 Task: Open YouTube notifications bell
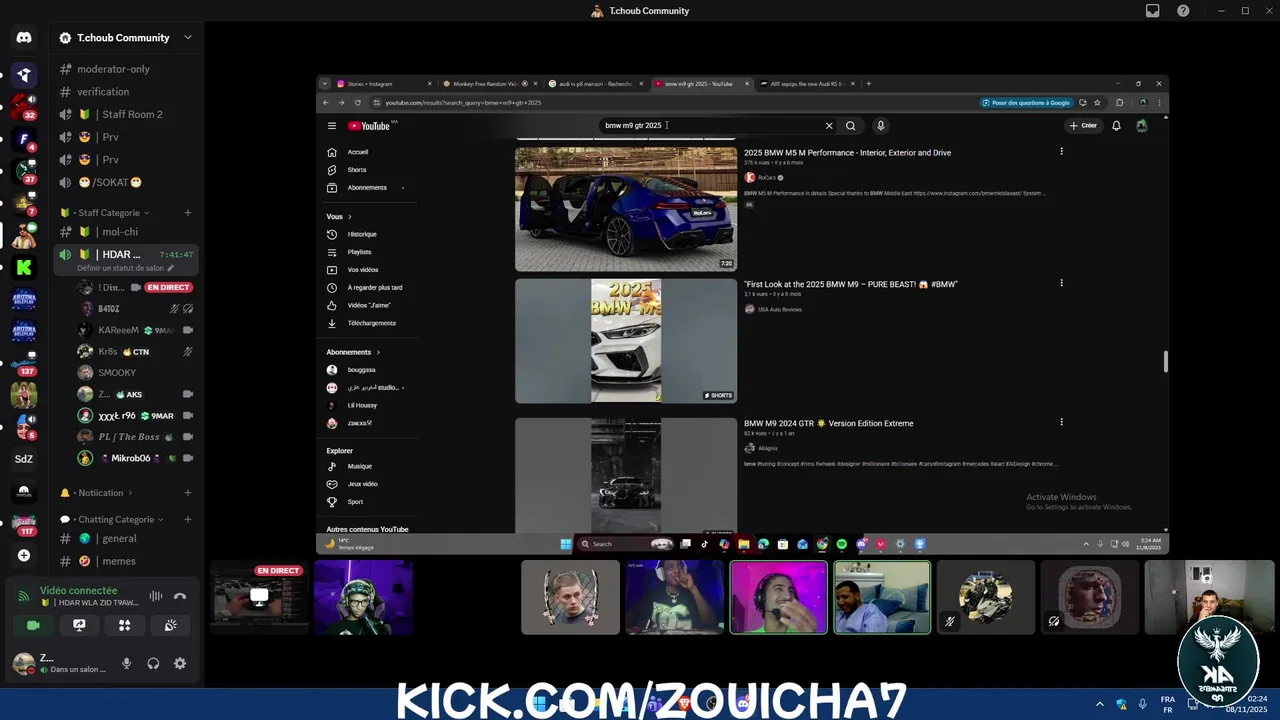1116,126
